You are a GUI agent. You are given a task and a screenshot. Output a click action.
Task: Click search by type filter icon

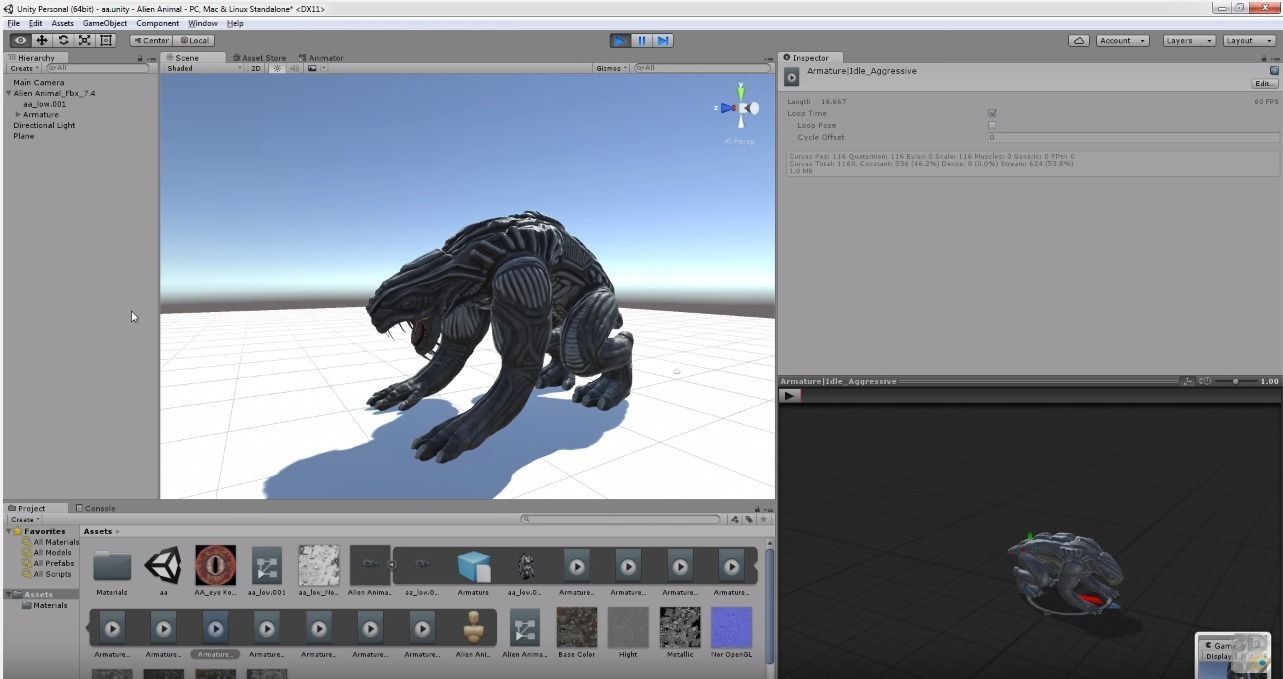(x=735, y=519)
